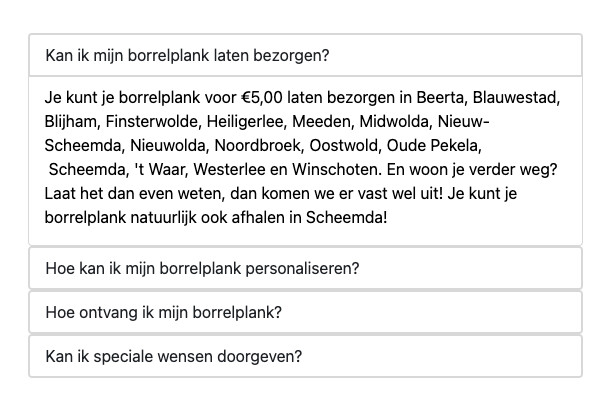This screenshot has height=406, width=614.
Task: Click the place name Oostwold
Action: tap(345, 145)
